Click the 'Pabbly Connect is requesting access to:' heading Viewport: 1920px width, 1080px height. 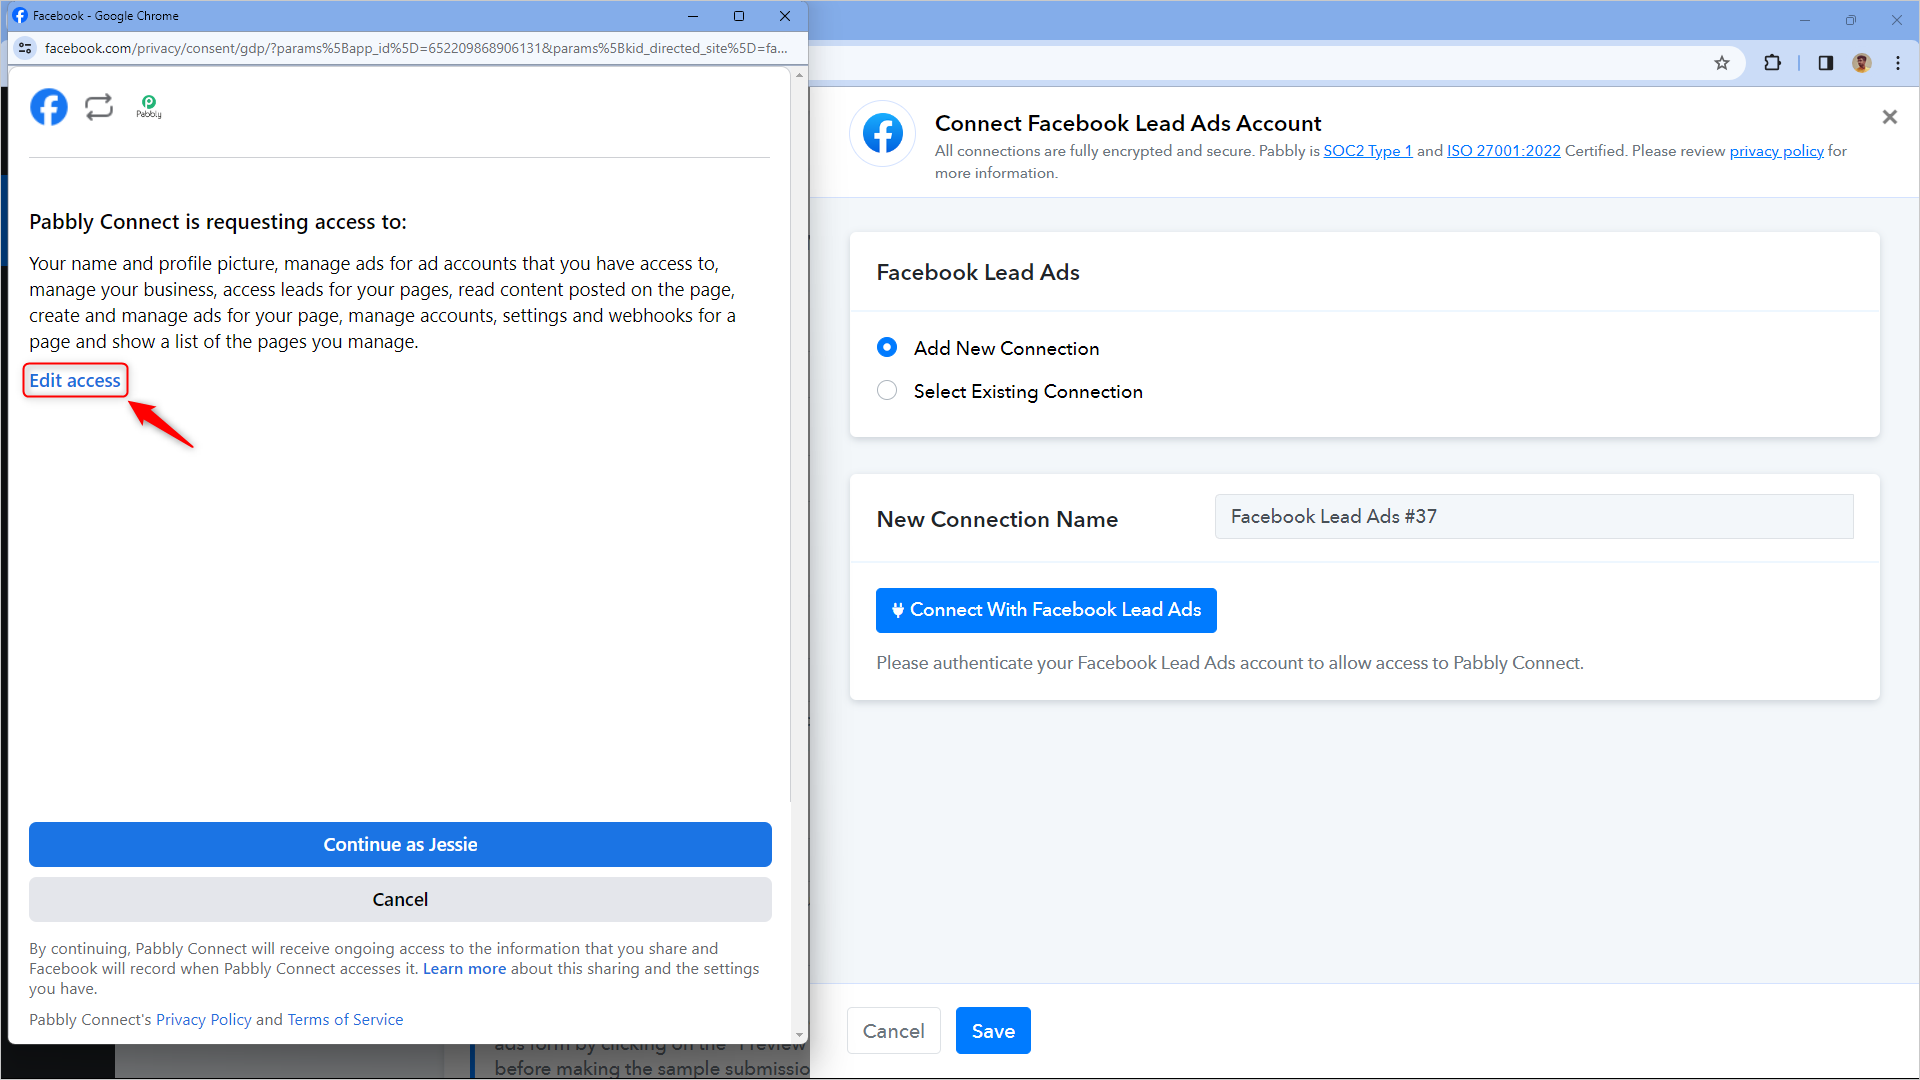pos(218,222)
